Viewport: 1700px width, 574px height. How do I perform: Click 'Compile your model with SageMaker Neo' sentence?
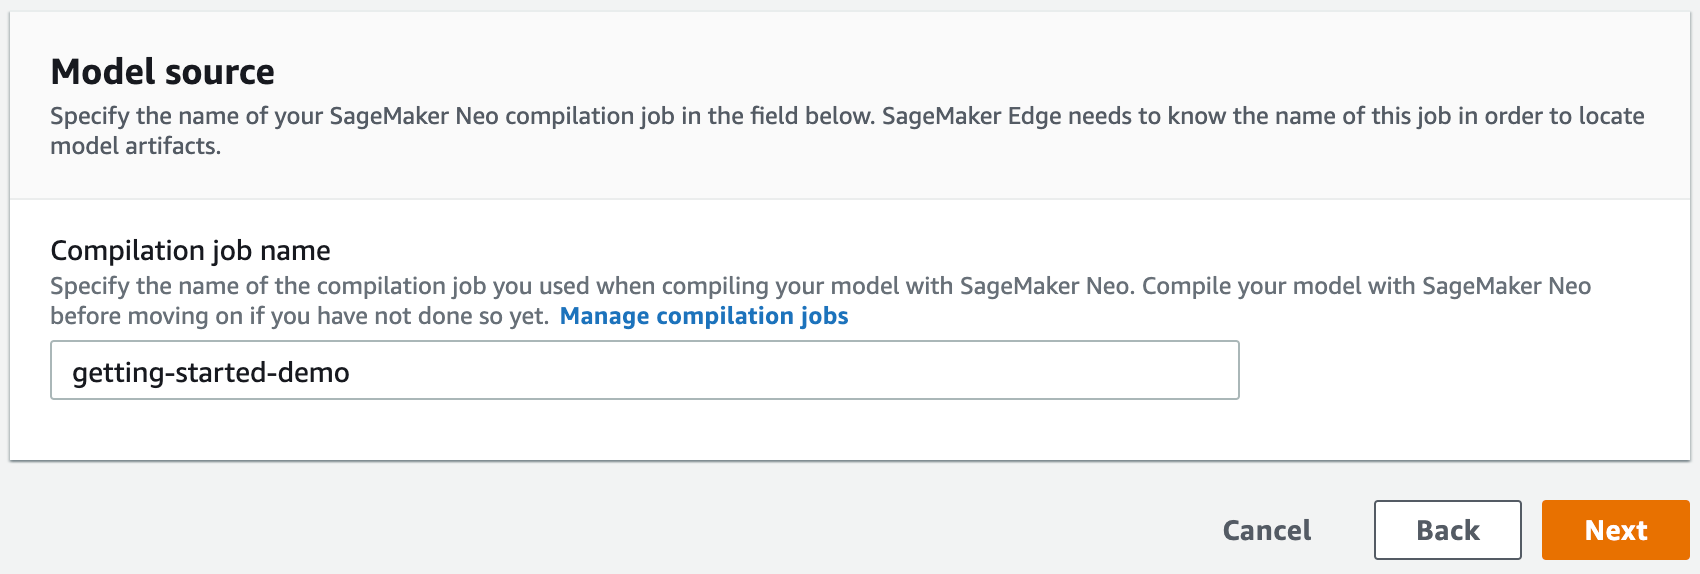[x=1365, y=286]
